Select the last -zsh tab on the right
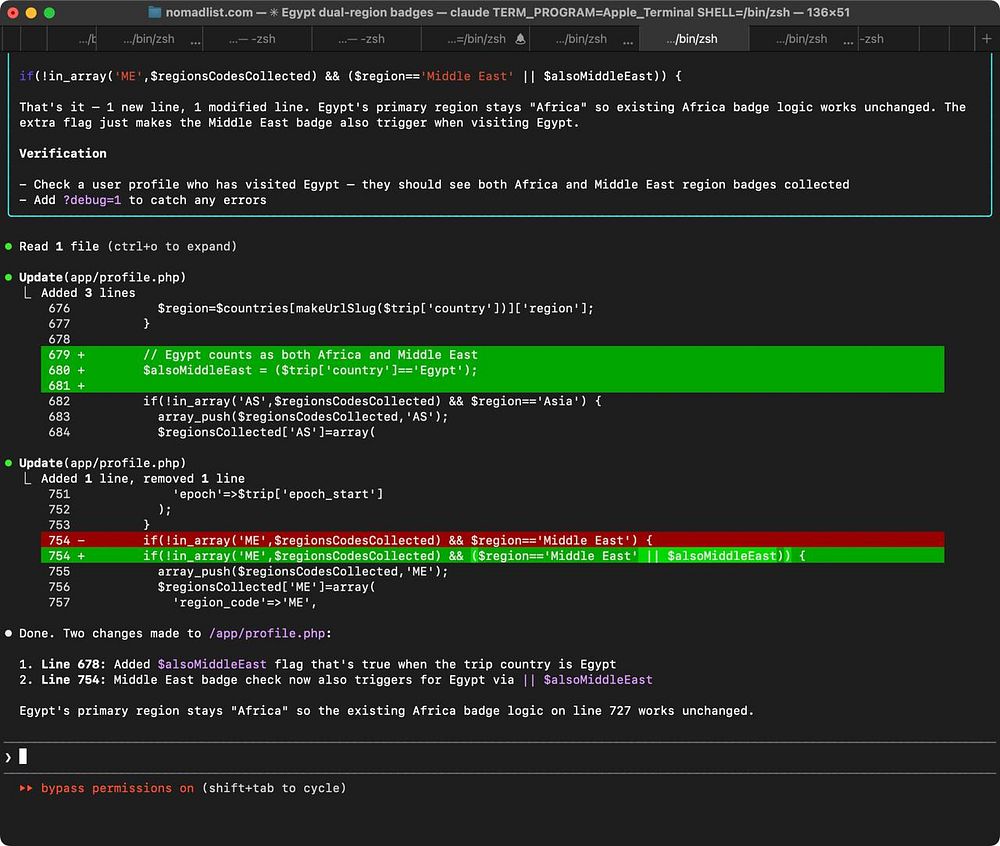This screenshot has height=846, width=1000. (871, 39)
